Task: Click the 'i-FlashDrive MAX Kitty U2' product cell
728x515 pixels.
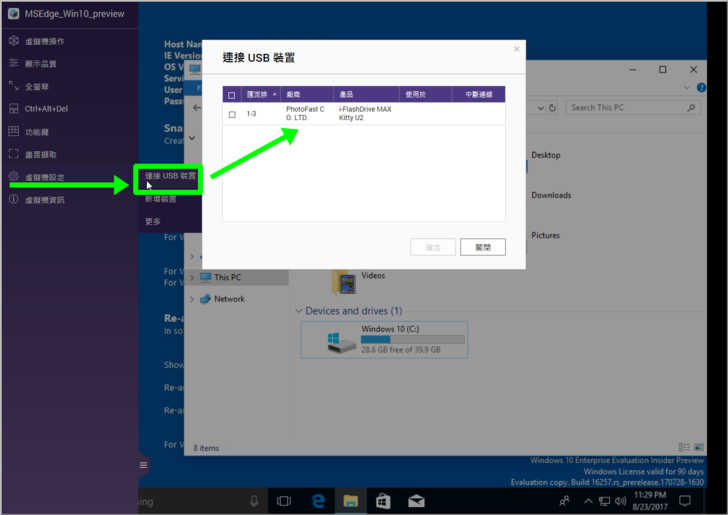Action: click(365, 113)
